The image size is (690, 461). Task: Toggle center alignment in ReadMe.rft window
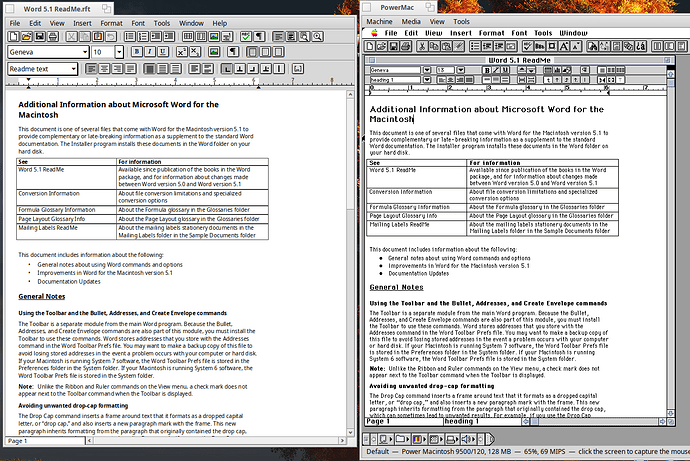104,69
